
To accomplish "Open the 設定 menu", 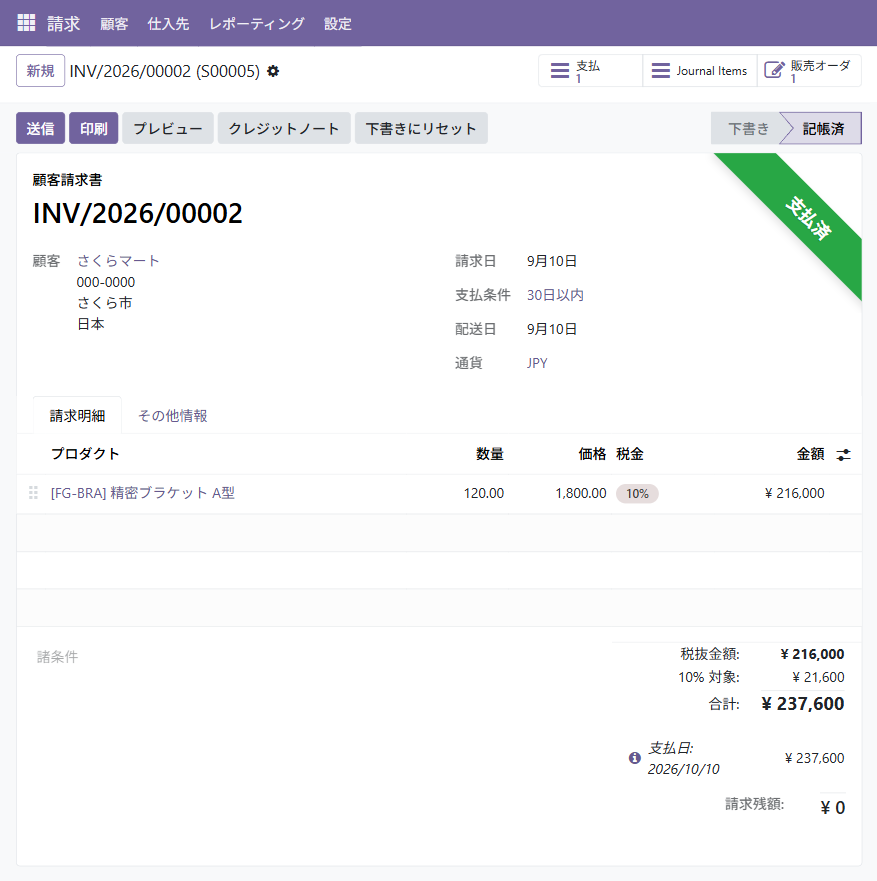I will pos(338,24).
